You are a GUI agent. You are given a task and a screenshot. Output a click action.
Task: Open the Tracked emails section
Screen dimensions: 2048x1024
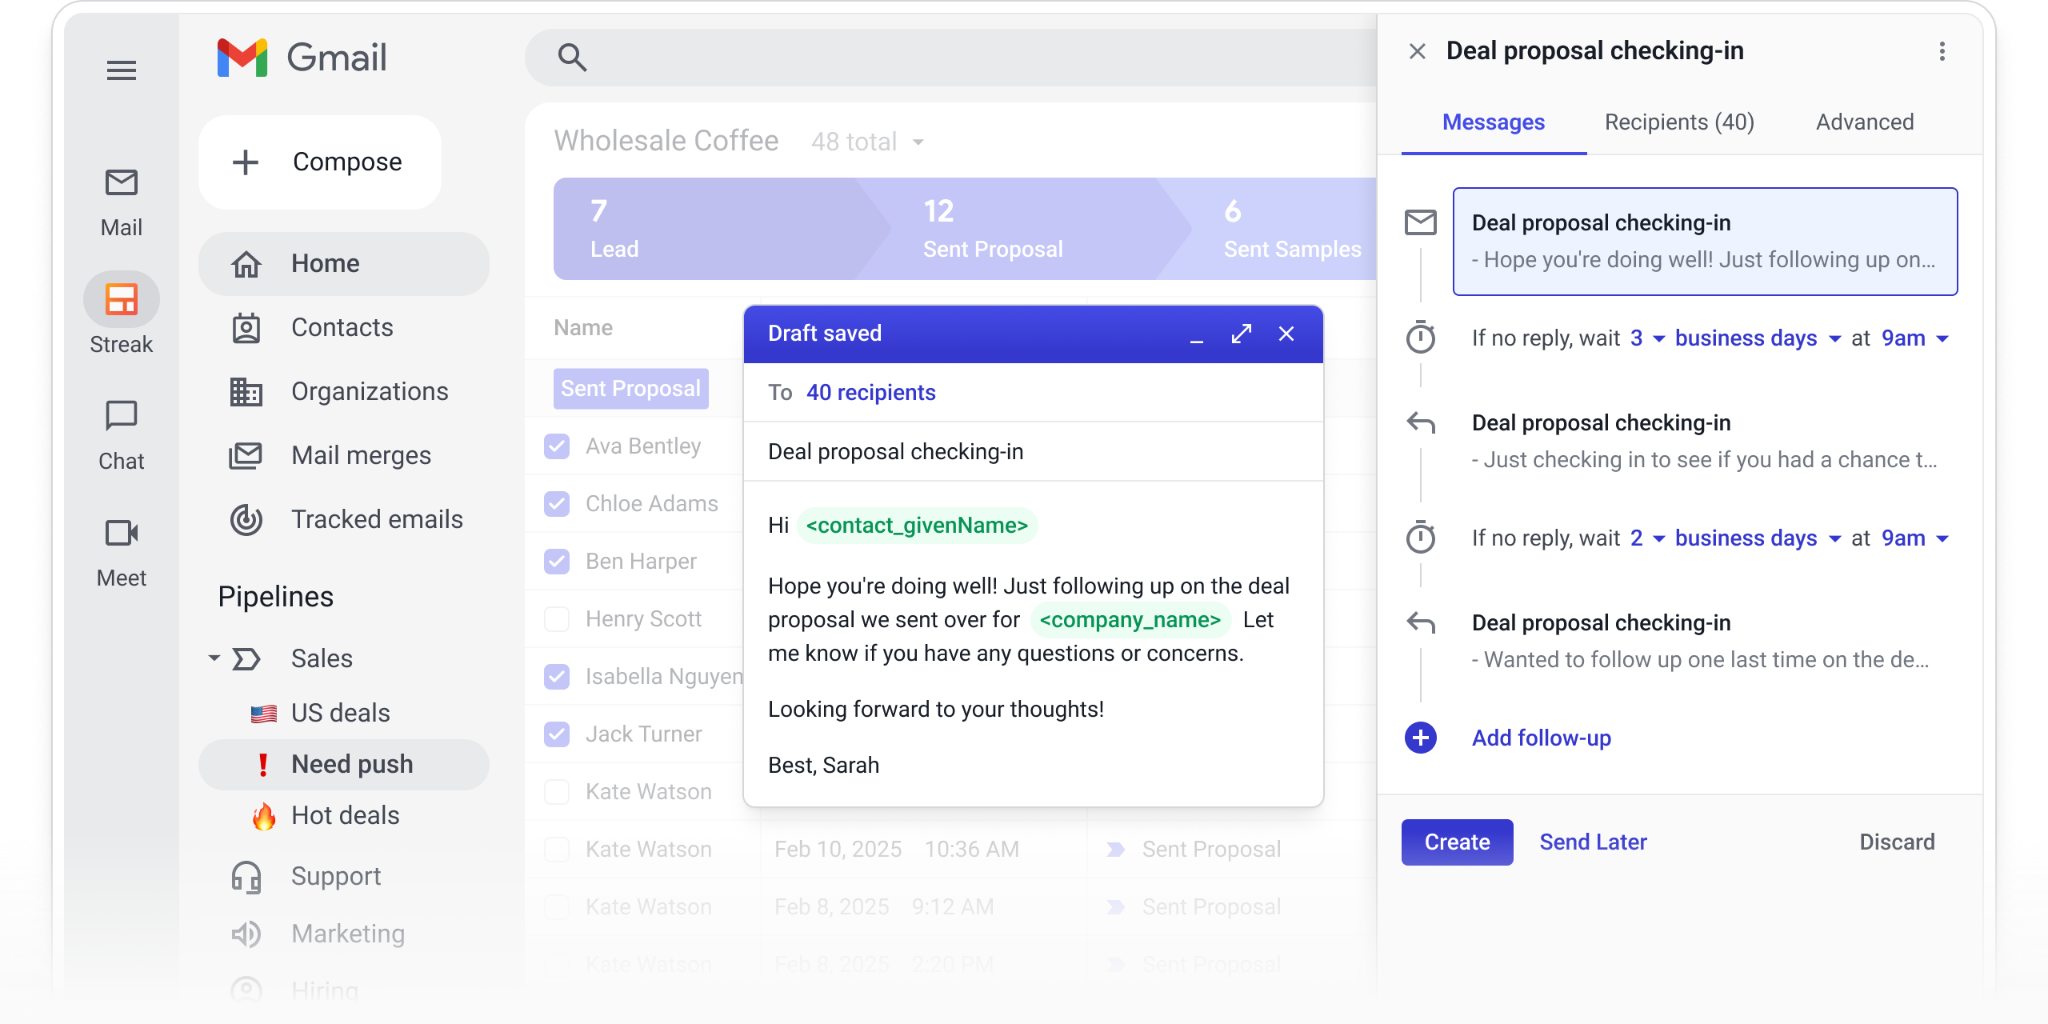(x=377, y=519)
